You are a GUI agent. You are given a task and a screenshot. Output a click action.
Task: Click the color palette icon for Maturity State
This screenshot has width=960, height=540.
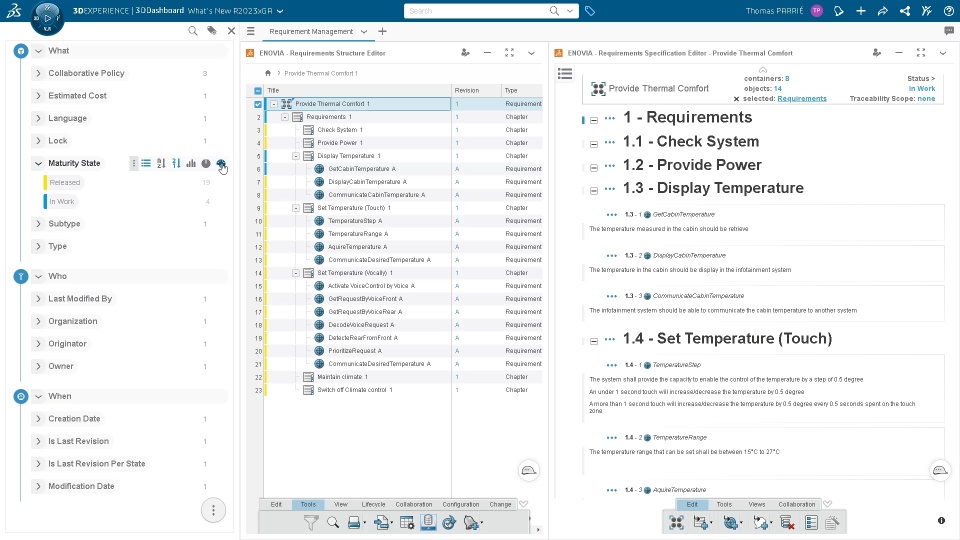[220, 163]
